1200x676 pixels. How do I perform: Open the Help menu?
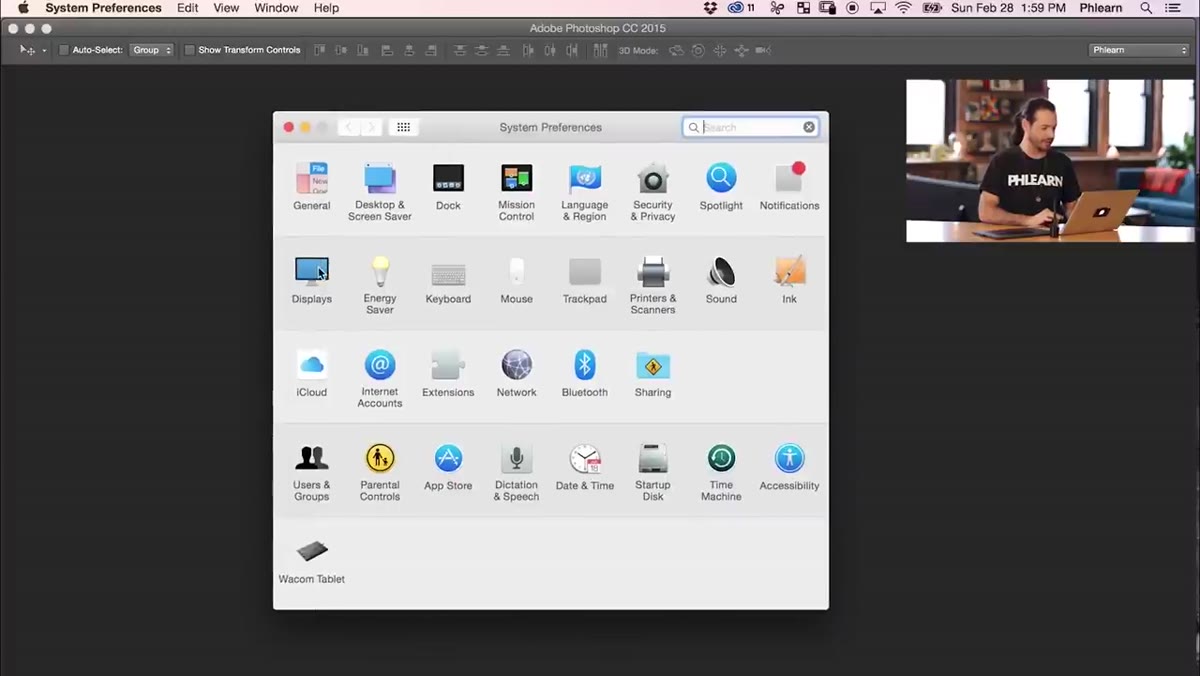326,8
